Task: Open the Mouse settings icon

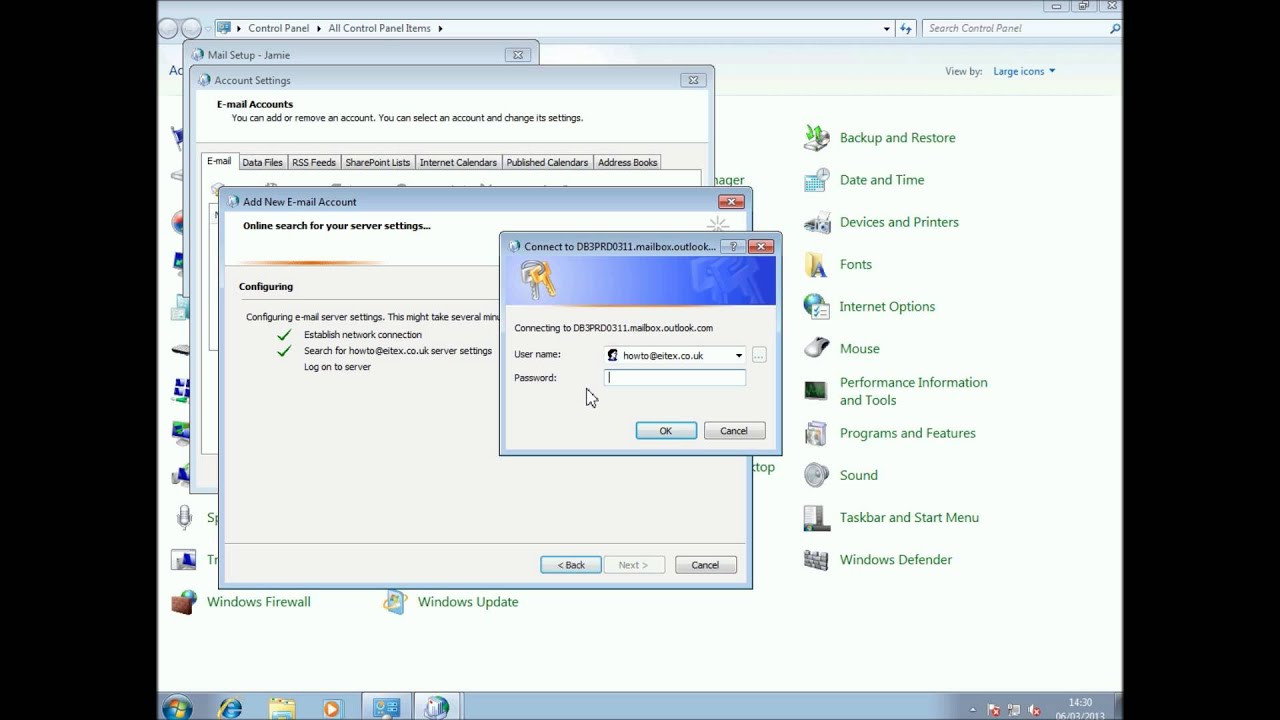Action: (x=816, y=348)
